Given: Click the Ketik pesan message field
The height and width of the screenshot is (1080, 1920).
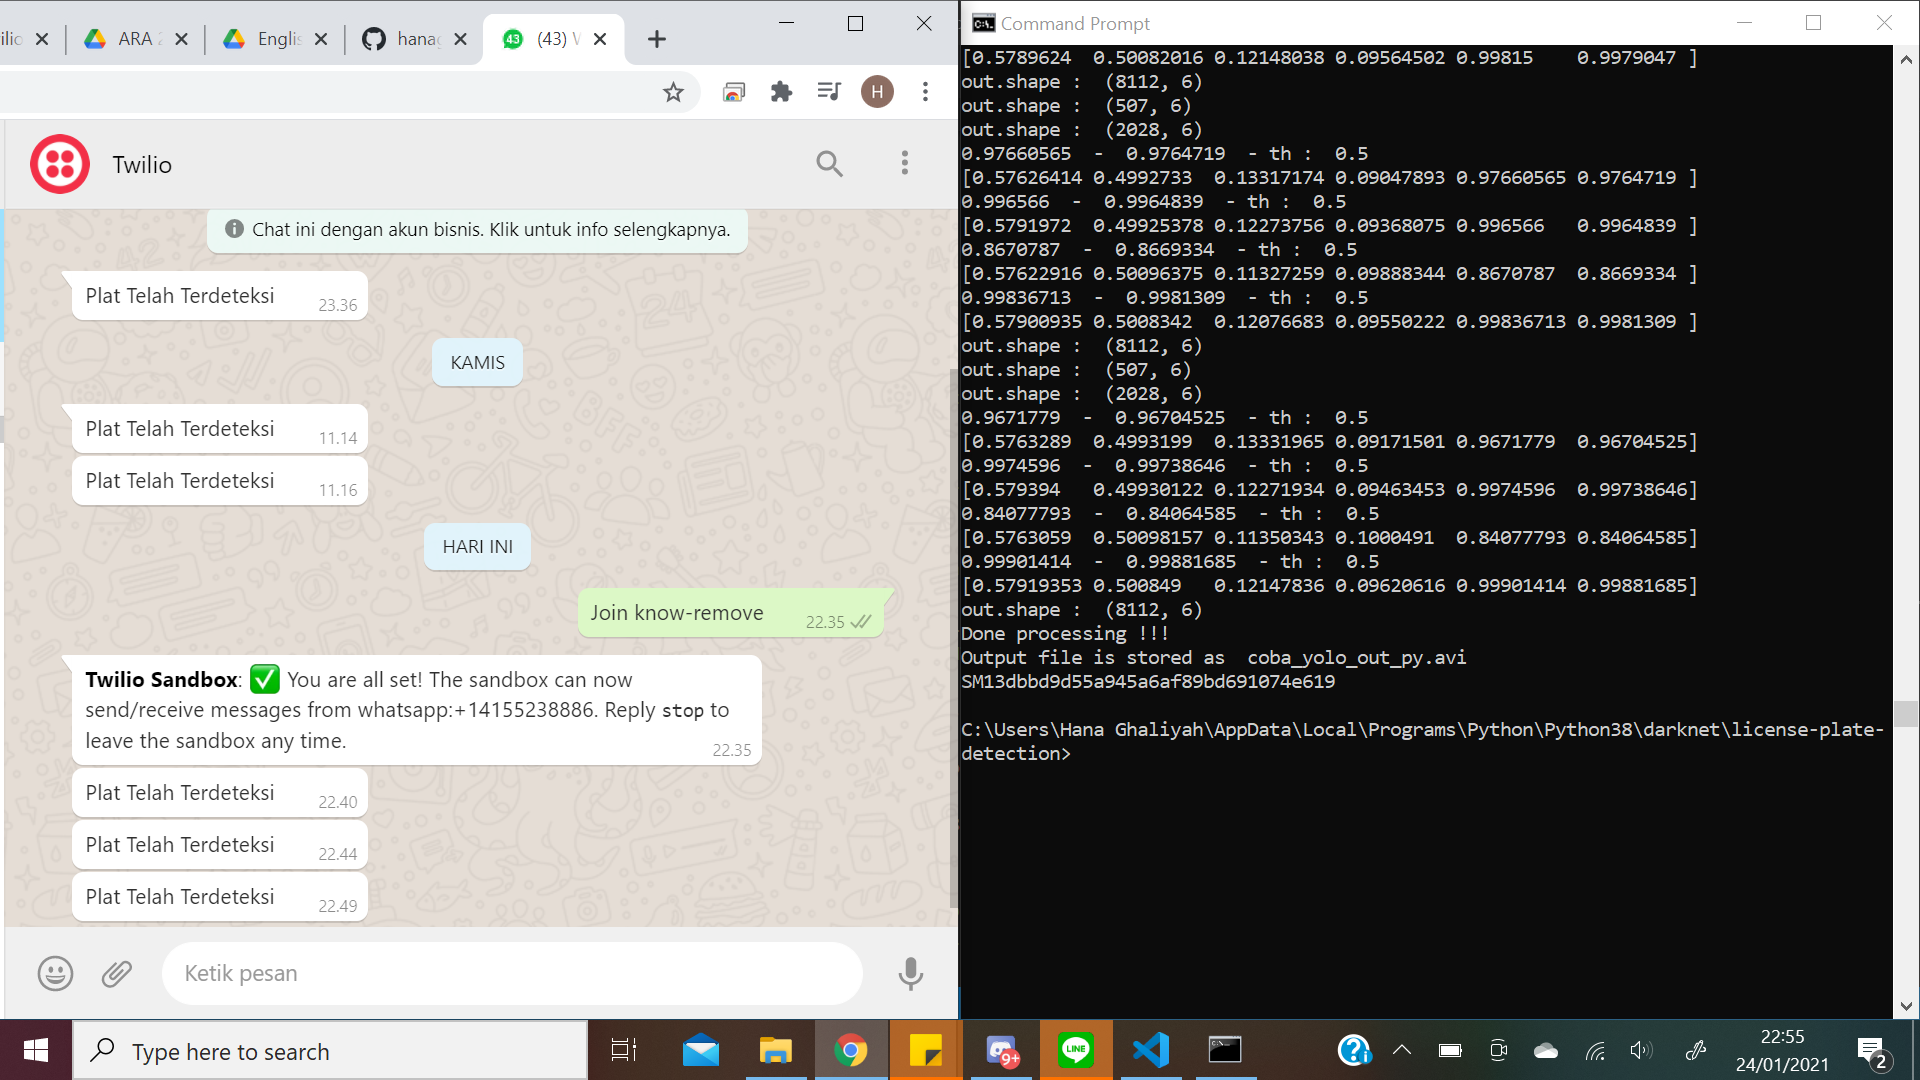Looking at the screenshot, I should point(512,973).
